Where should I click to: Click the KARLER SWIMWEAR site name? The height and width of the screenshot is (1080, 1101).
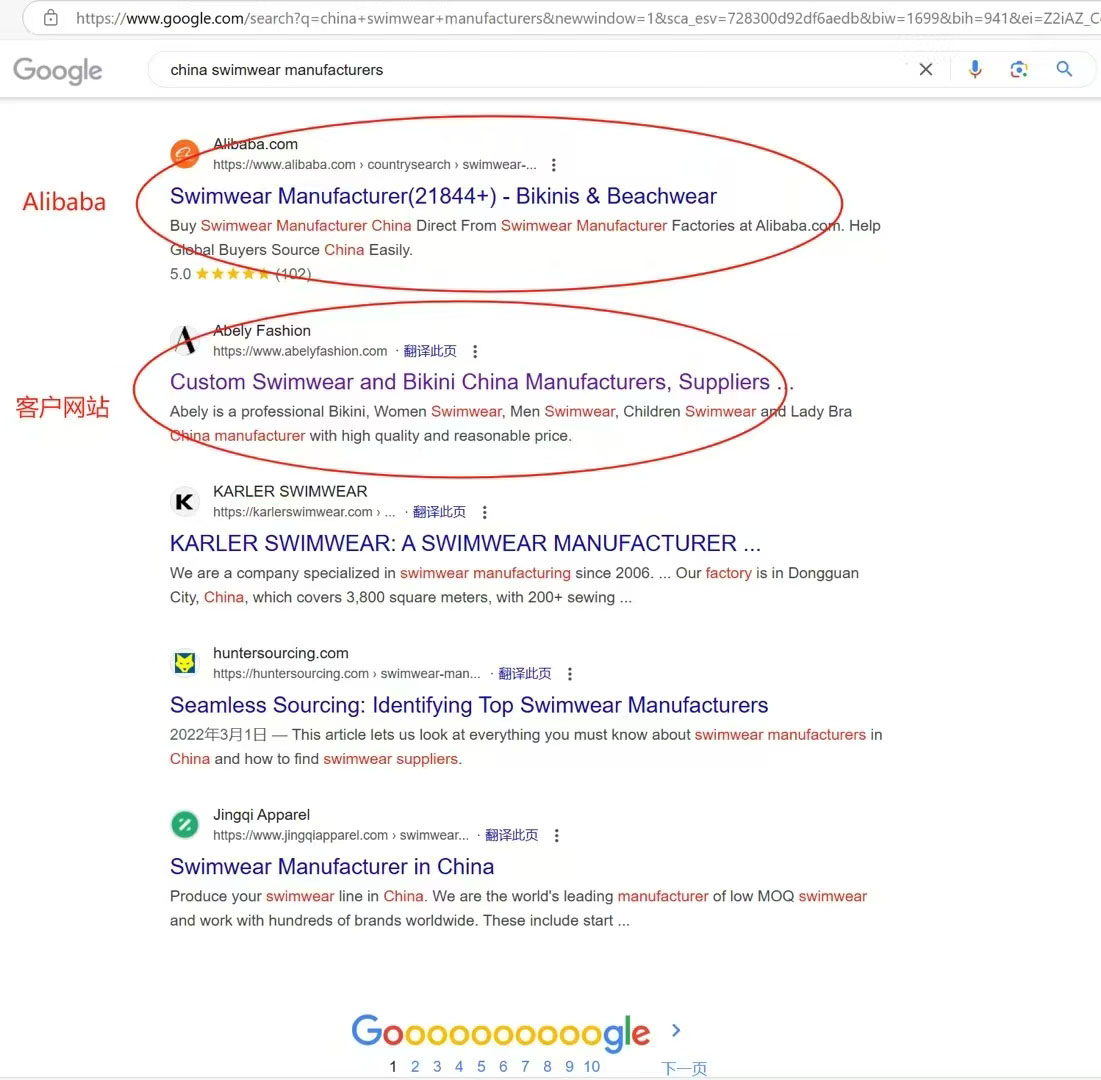290,492
